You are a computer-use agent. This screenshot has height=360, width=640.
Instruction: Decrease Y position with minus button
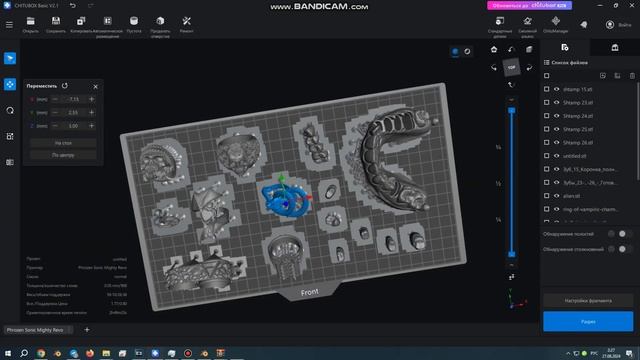55,113
